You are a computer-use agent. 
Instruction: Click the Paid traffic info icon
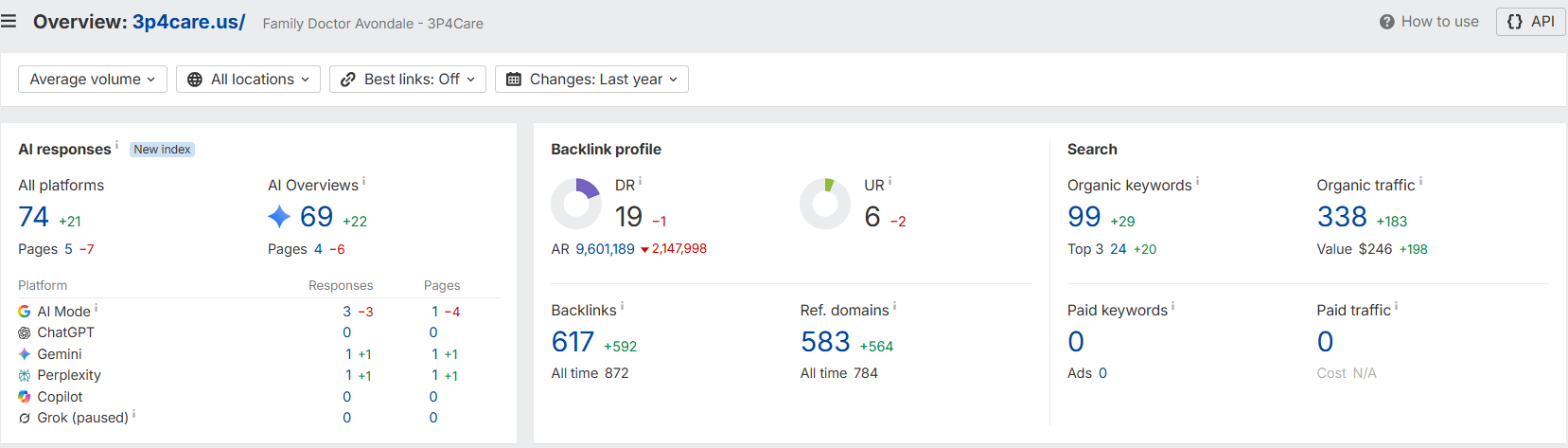click(x=1396, y=306)
